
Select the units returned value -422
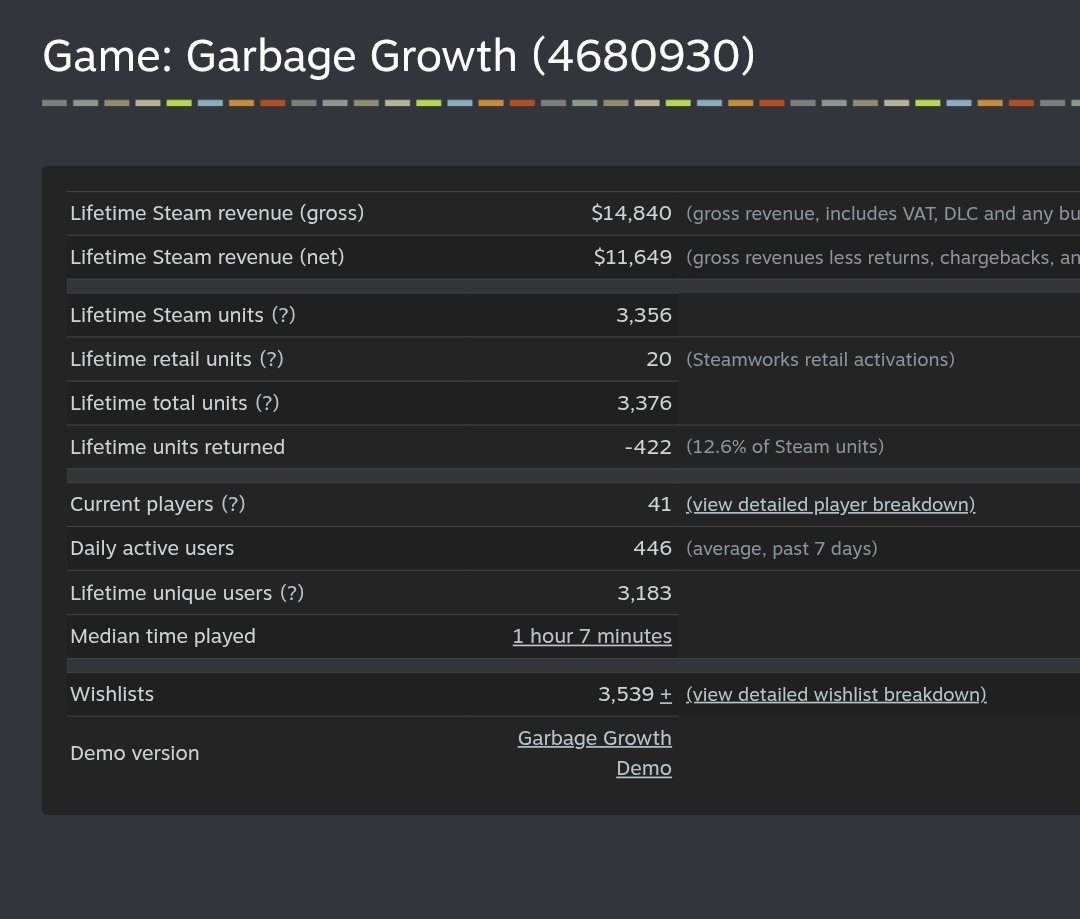coord(647,447)
